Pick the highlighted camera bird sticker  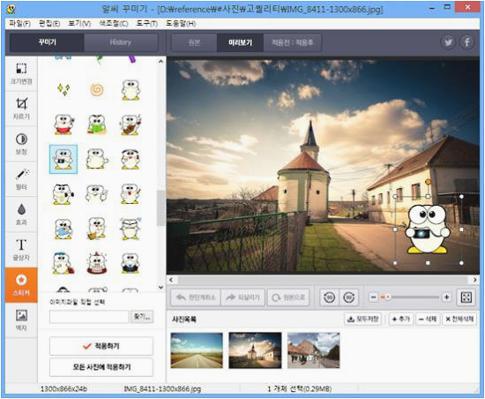click(63, 159)
